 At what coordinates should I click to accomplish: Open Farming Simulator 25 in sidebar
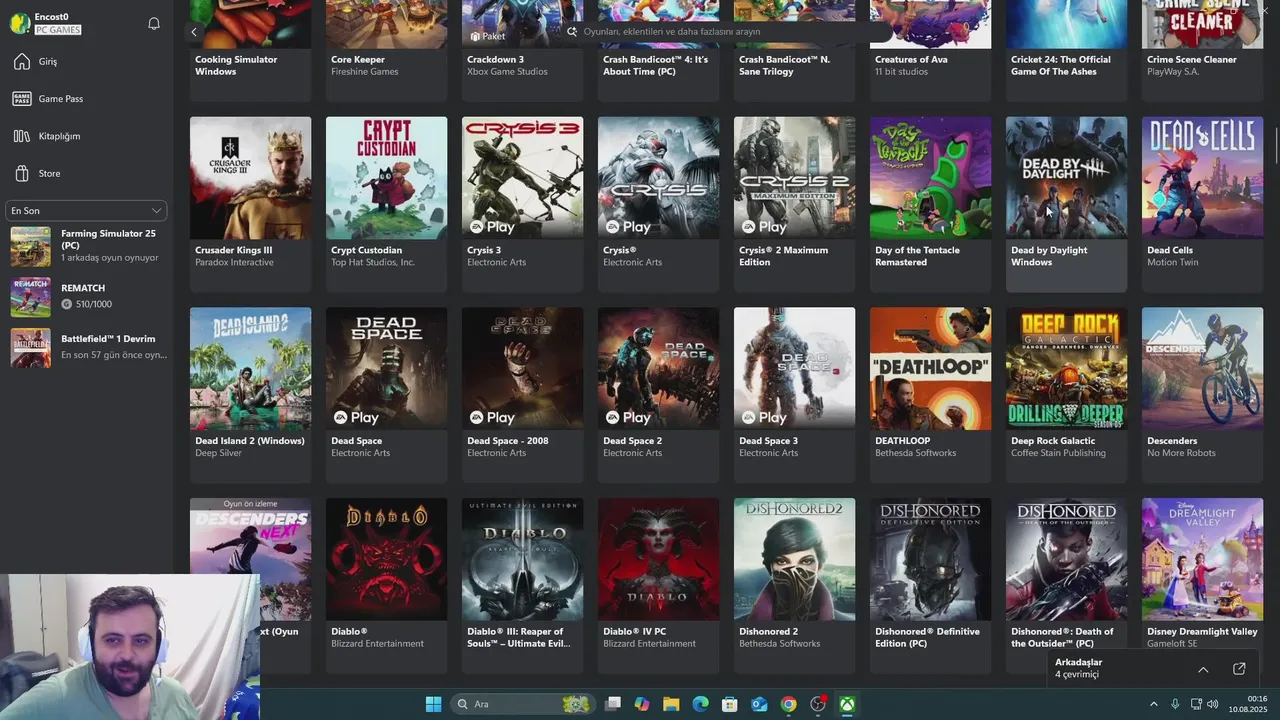tap(86, 246)
